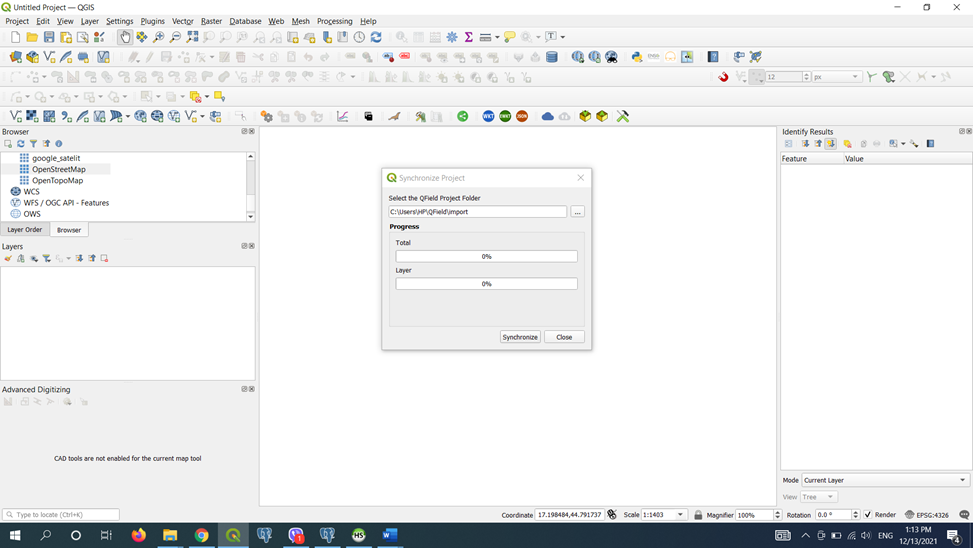Click the Zoom Full extent icon
Screen dimensions: 973x548
(x=192, y=37)
